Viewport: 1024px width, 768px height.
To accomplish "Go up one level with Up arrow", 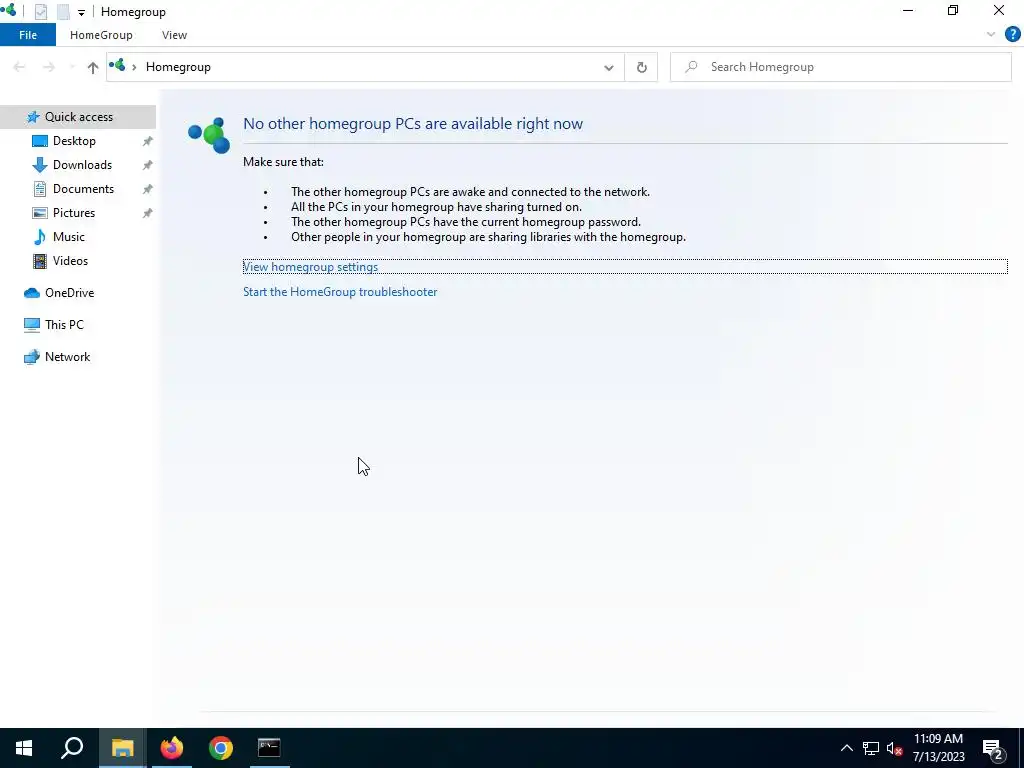I will [x=93, y=67].
